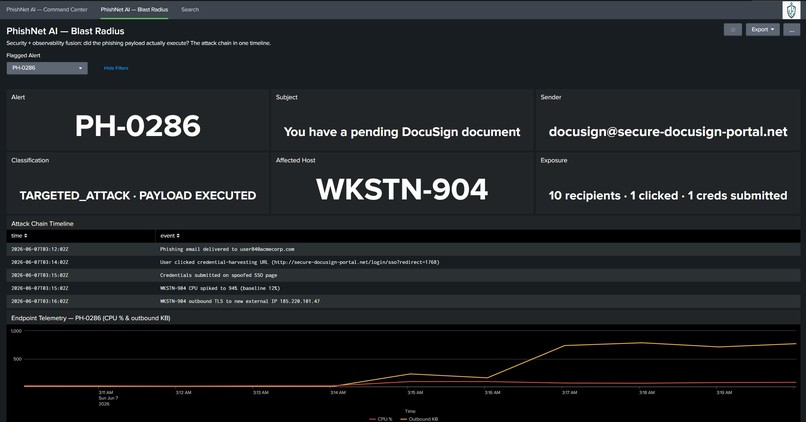Click 'You have a pending DocuSign document' subject

tap(402, 132)
